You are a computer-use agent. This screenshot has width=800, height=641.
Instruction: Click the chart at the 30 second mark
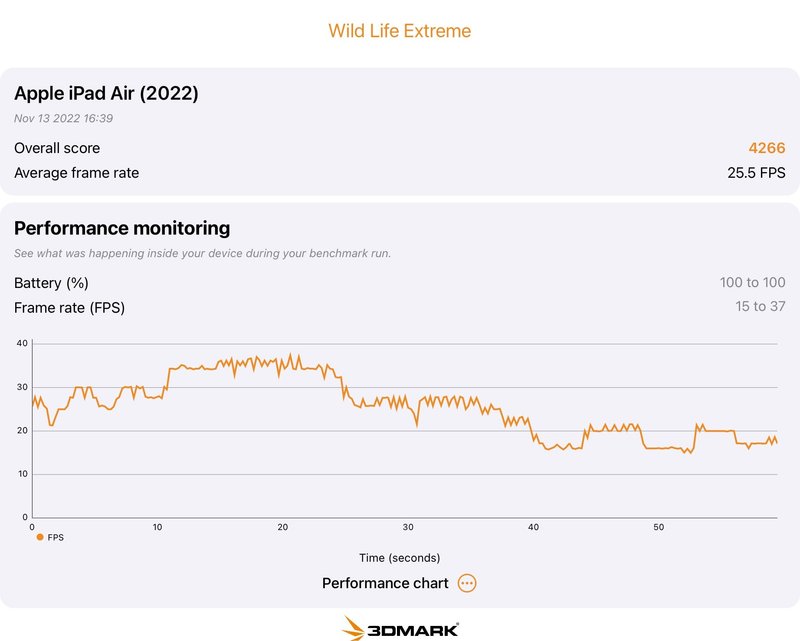408,430
